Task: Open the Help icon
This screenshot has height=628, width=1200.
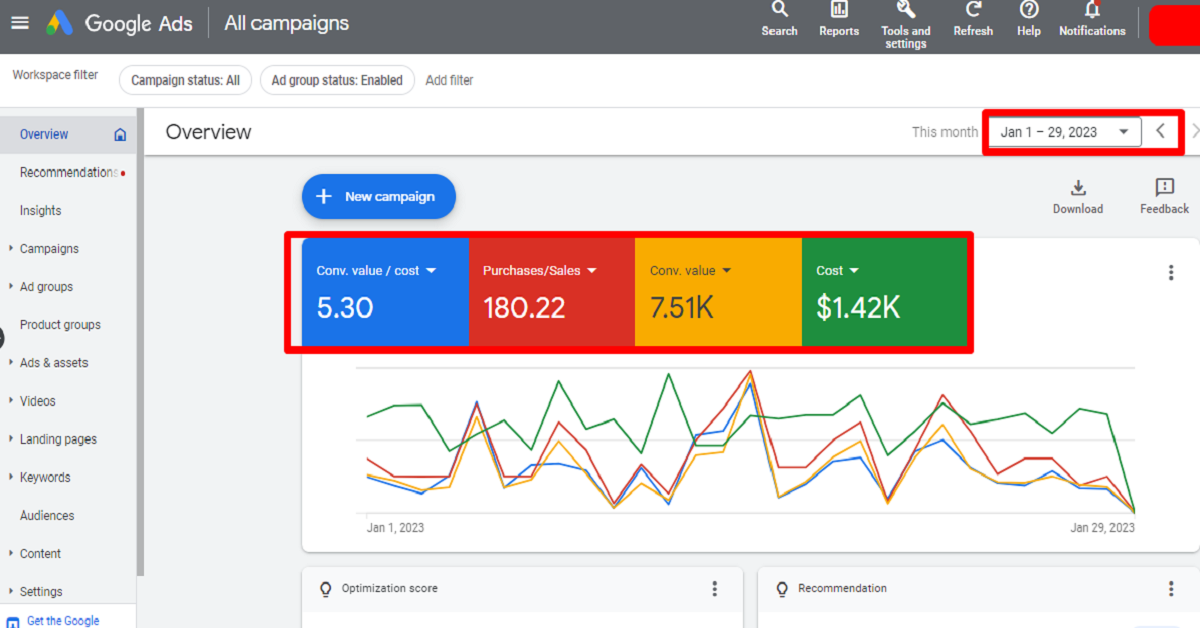Action: click(1028, 18)
